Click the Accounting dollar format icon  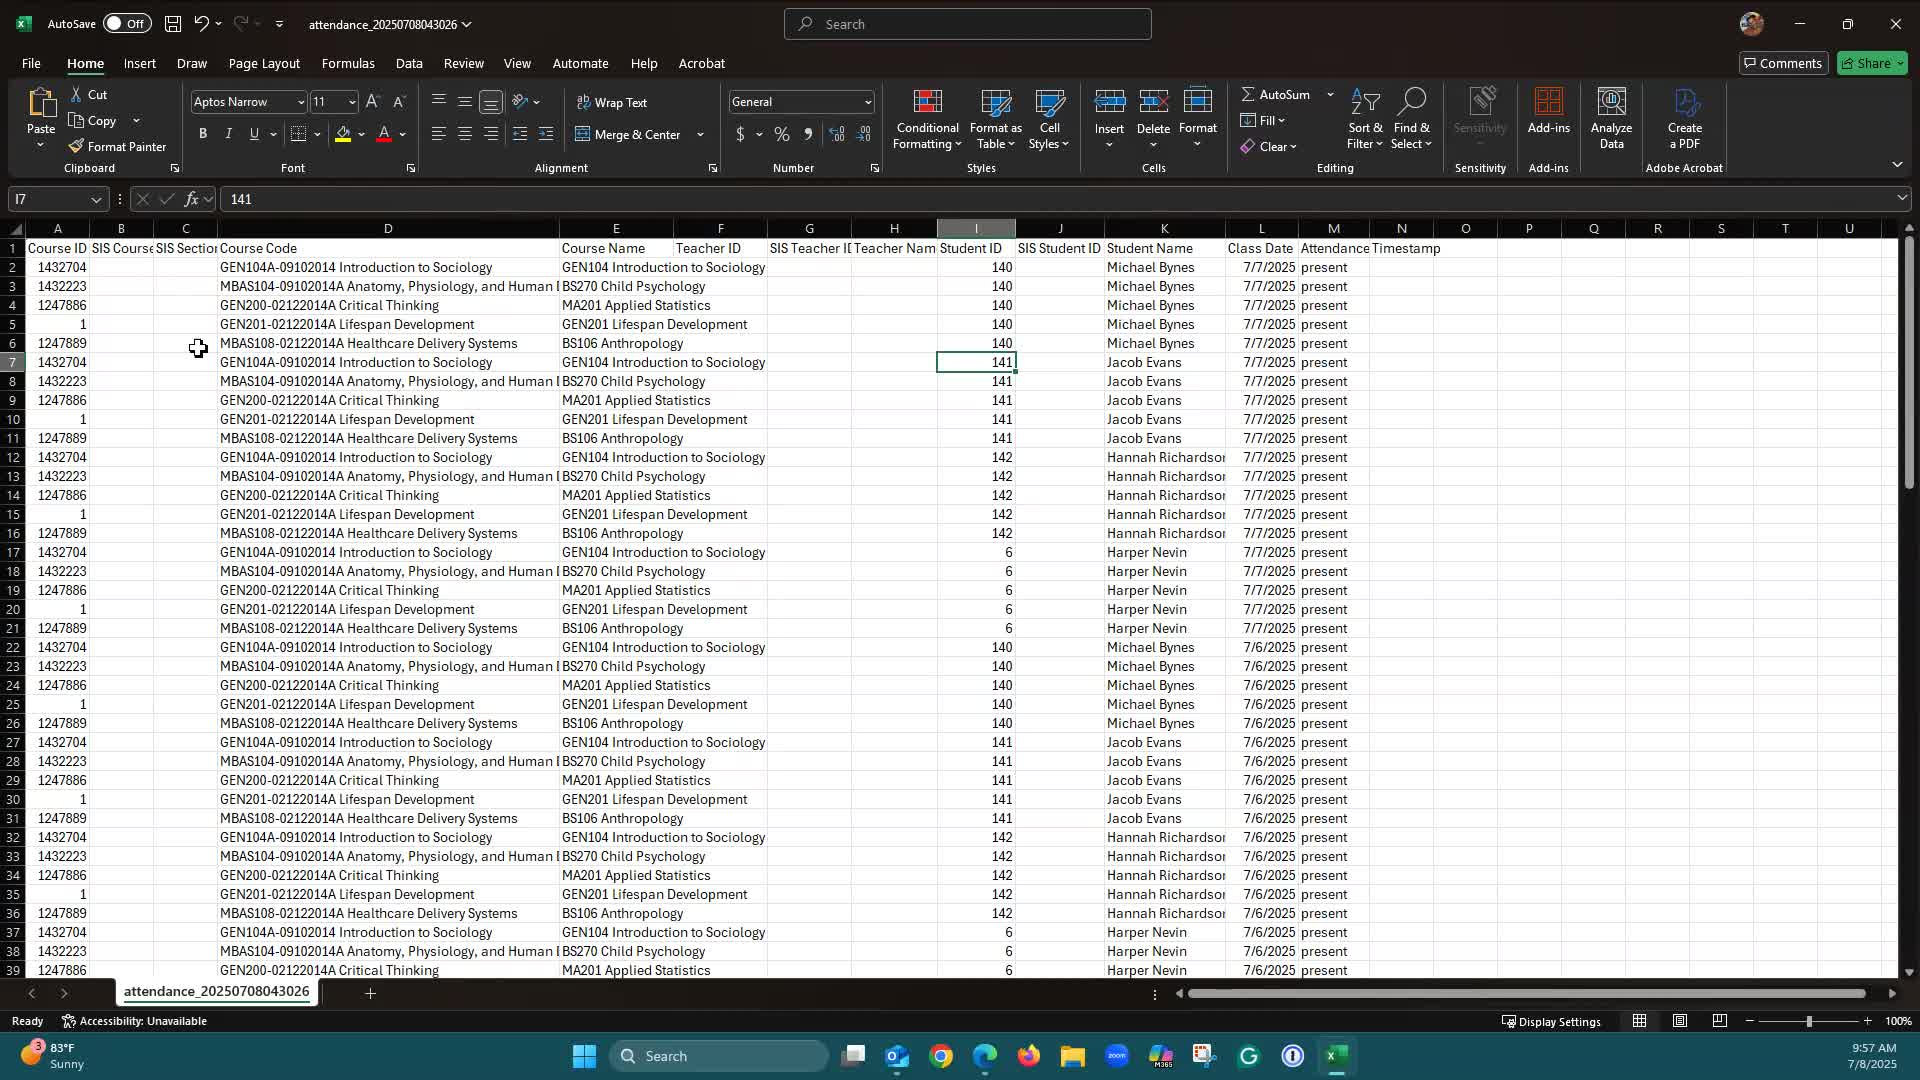coord(740,134)
